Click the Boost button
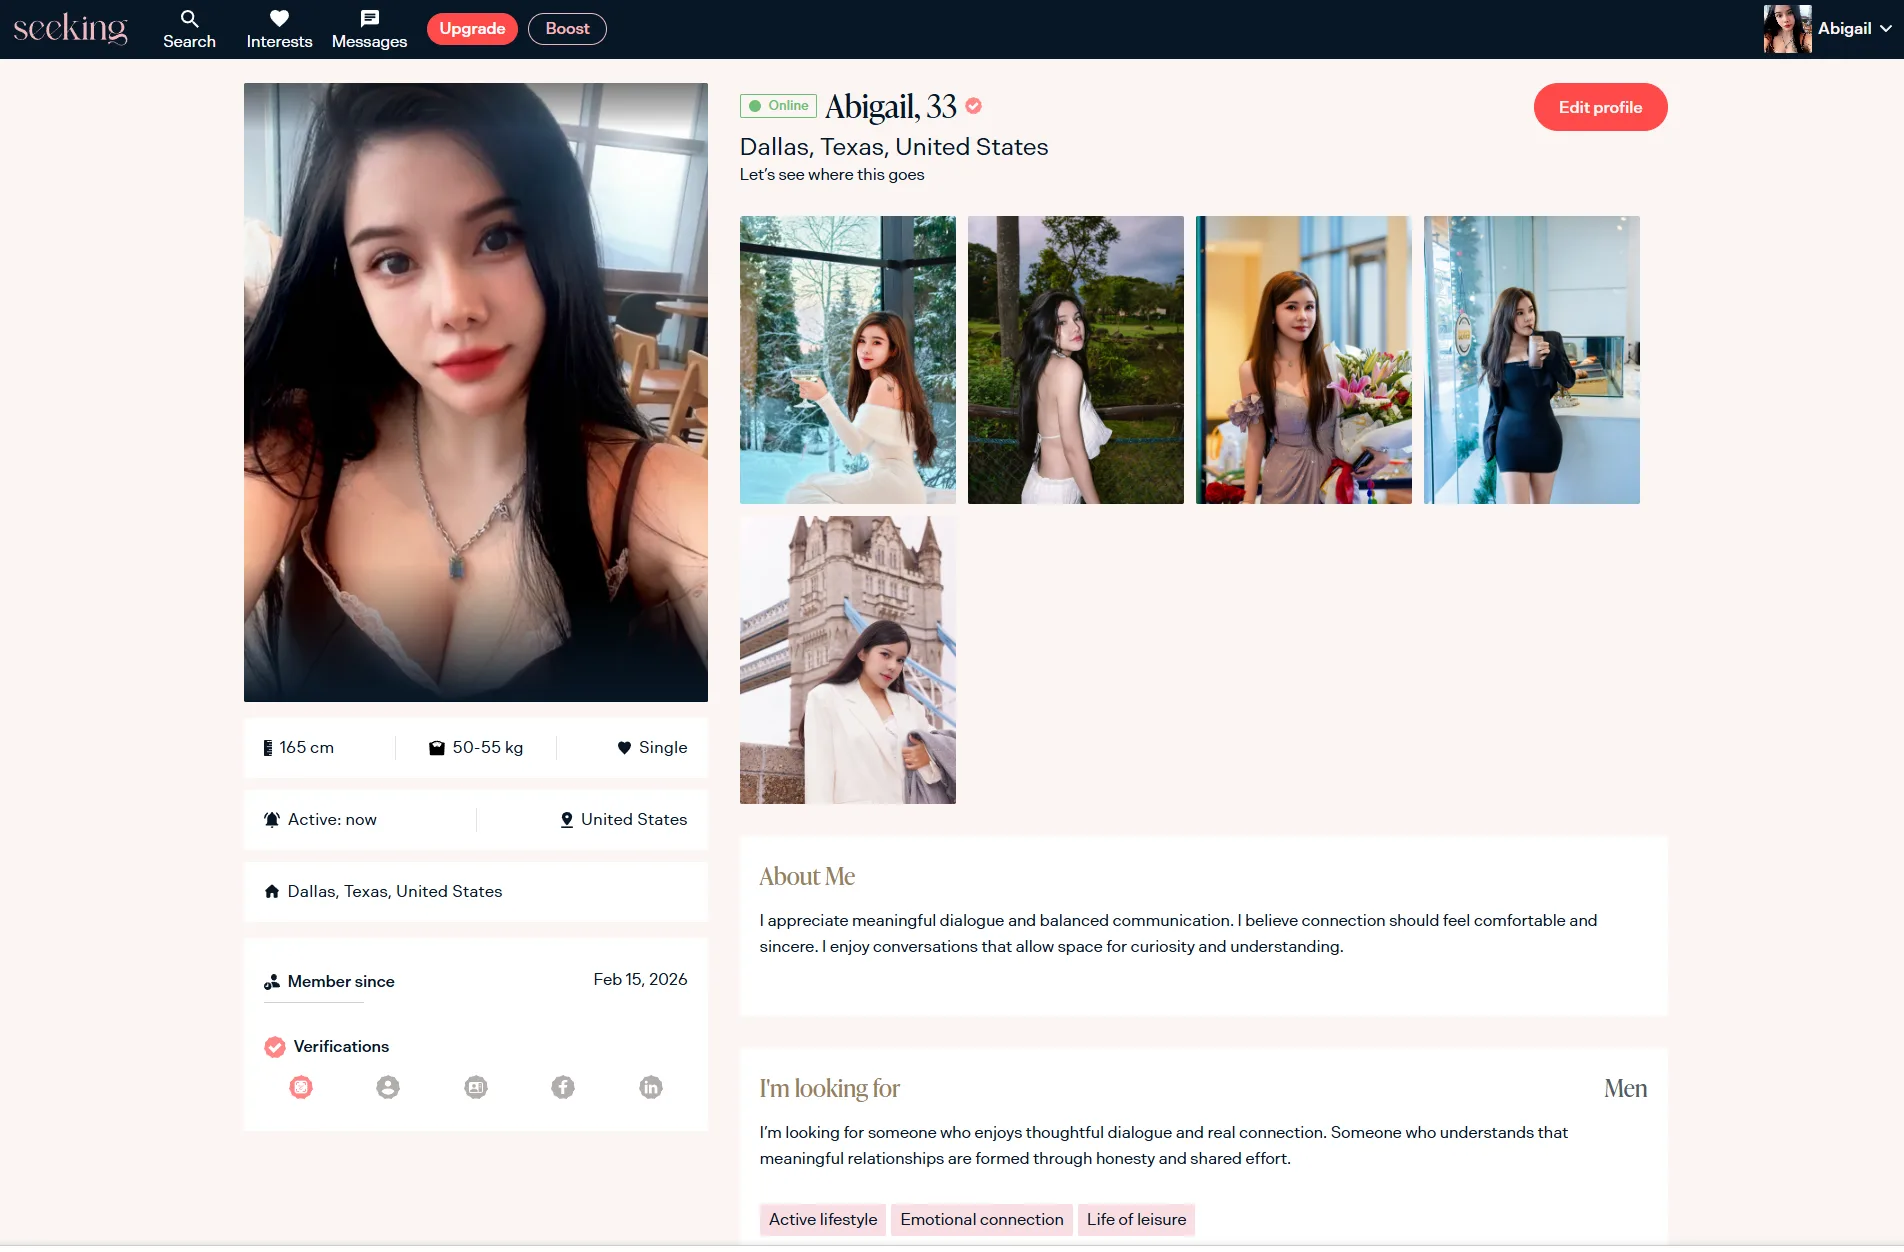Image resolution: width=1904 pixels, height=1252 pixels. tap(567, 29)
